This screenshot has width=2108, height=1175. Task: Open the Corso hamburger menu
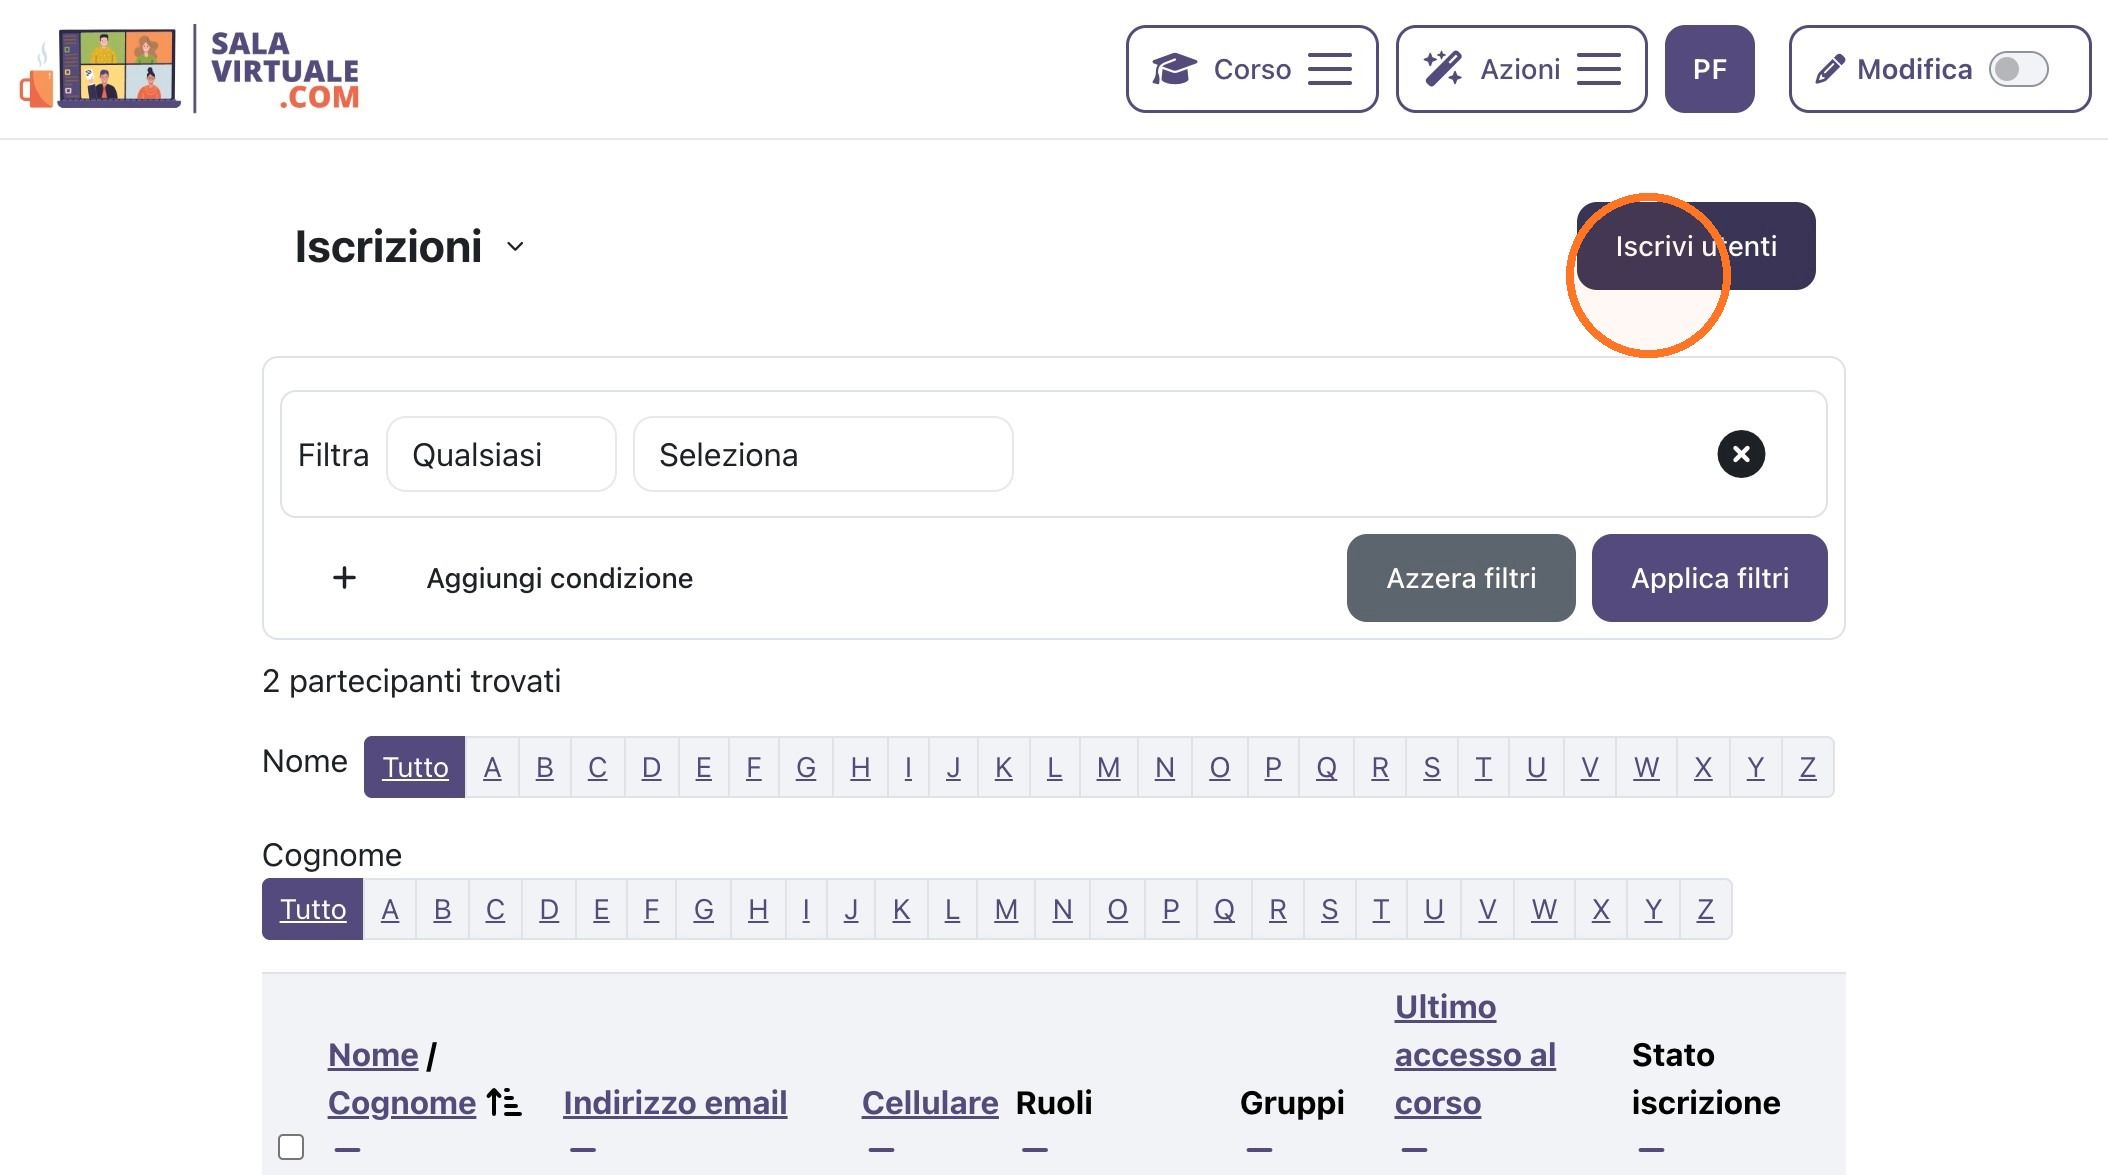[1330, 69]
